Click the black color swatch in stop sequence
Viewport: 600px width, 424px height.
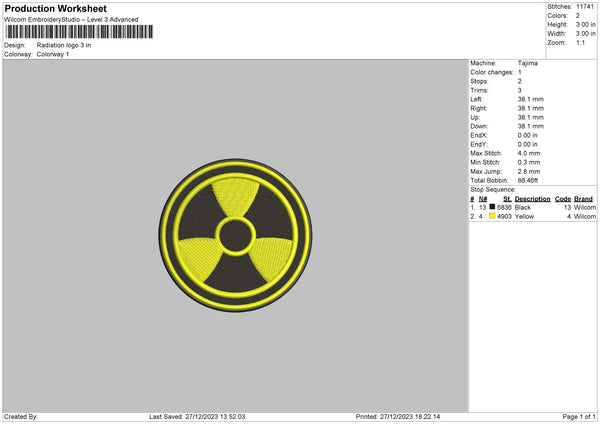[492, 207]
